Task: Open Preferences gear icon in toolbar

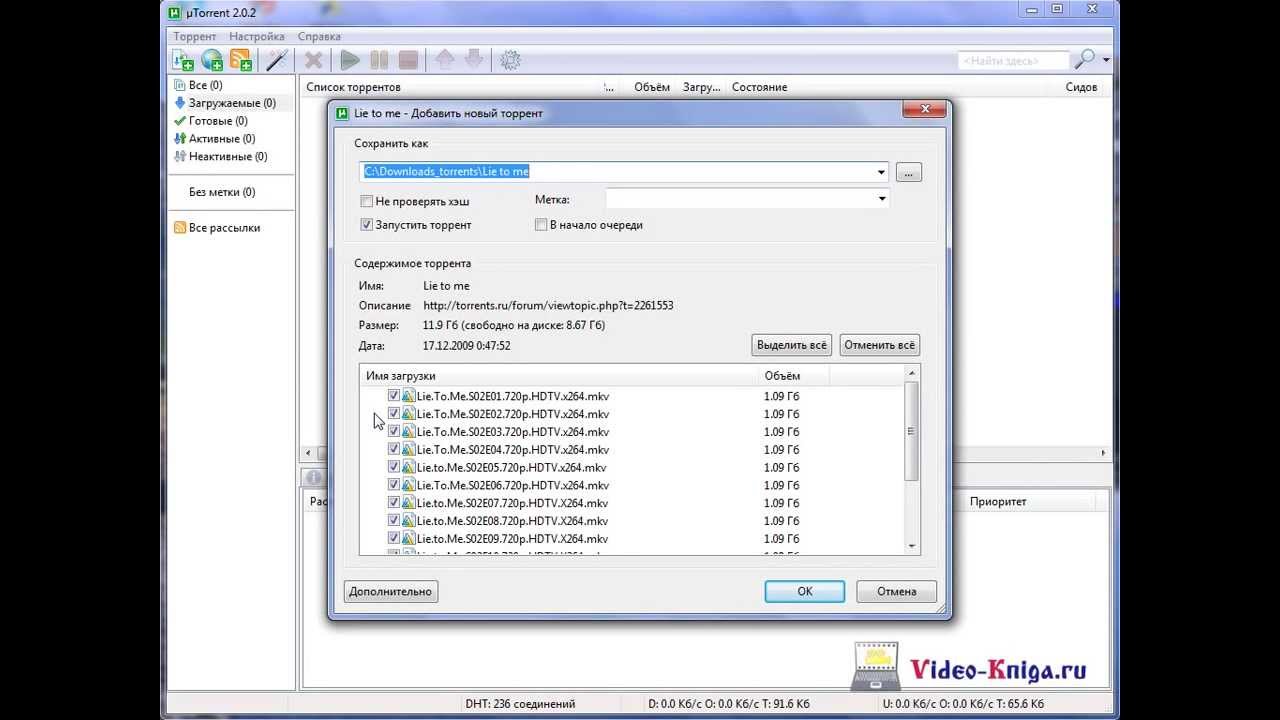Action: tap(510, 61)
